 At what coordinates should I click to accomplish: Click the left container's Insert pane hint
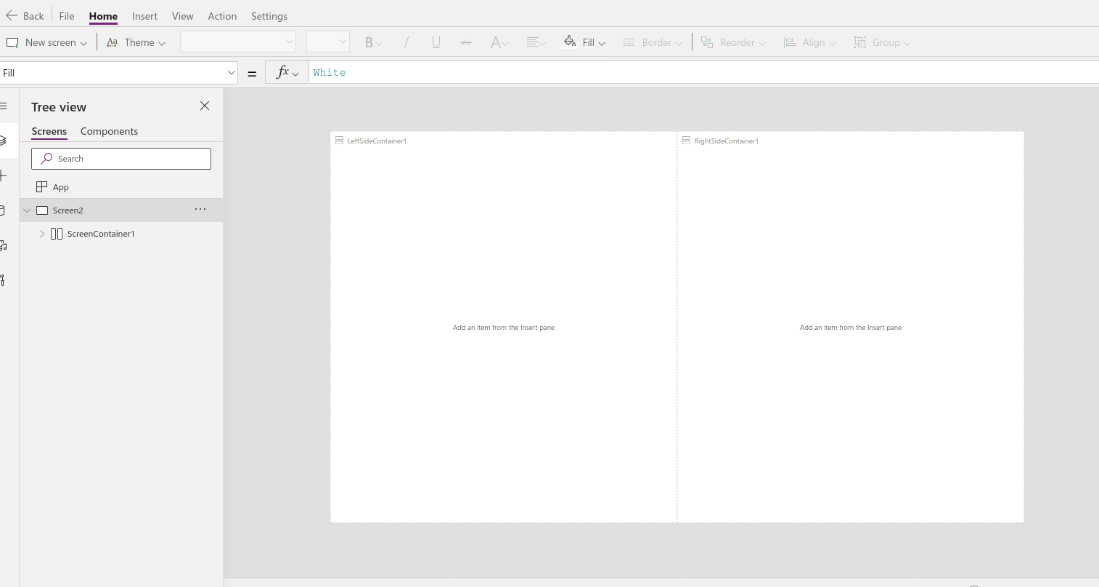[504, 328]
